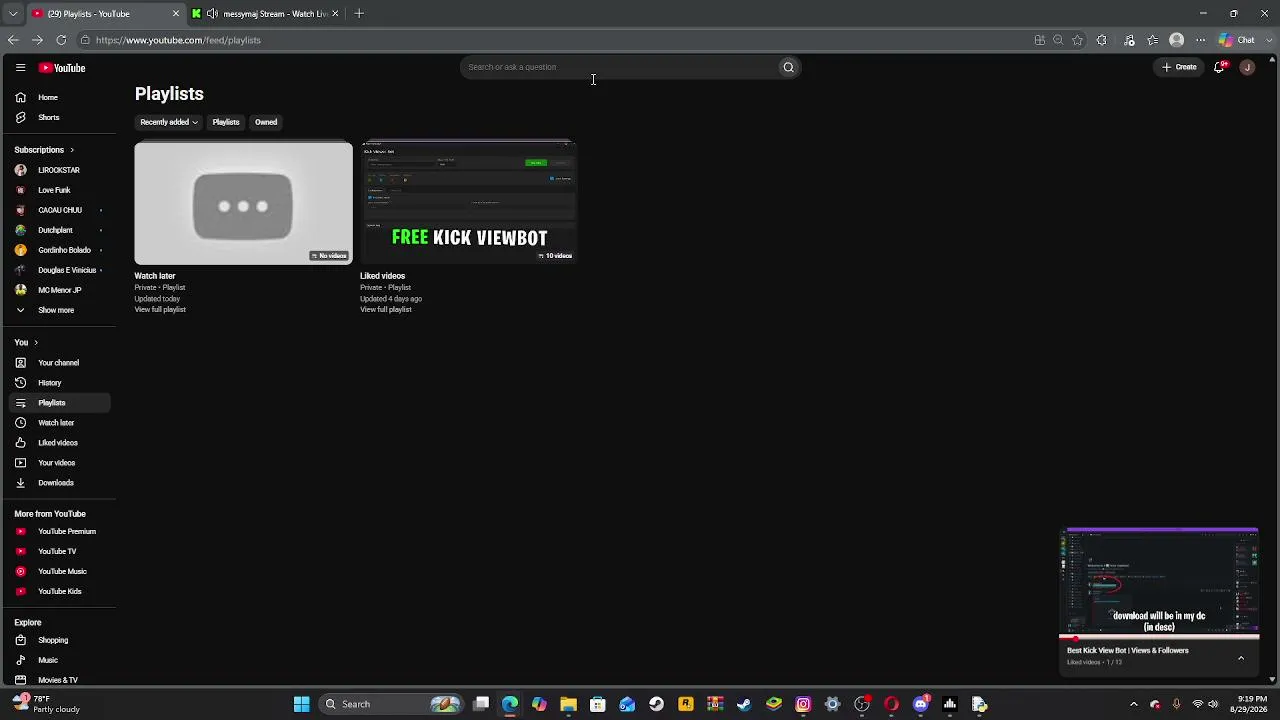Open the browser profile avatar
The height and width of the screenshot is (720, 1280).
click(x=1177, y=40)
